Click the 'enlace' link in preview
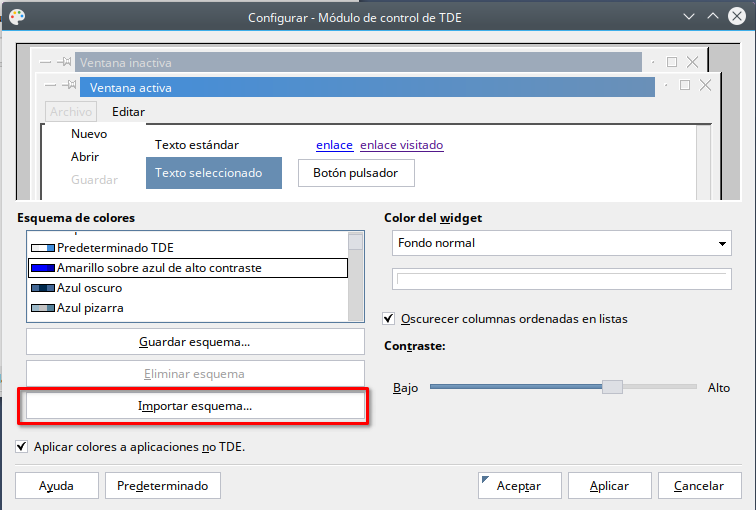The width and height of the screenshot is (756, 510). tap(335, 145)
